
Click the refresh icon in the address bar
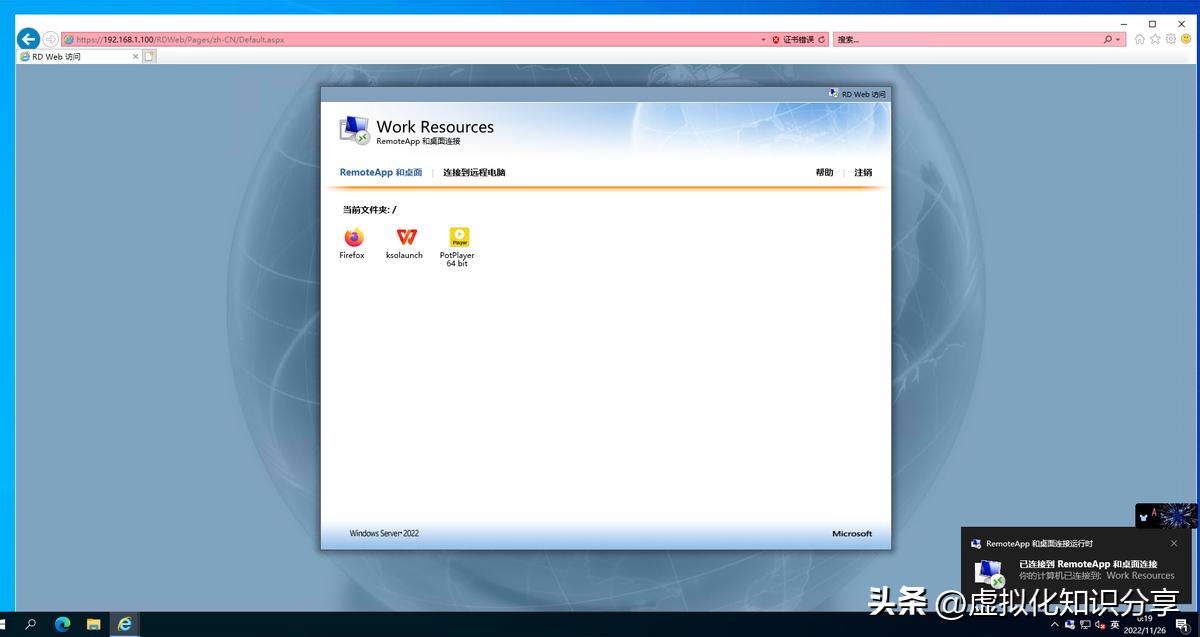[x=824, y=39]
